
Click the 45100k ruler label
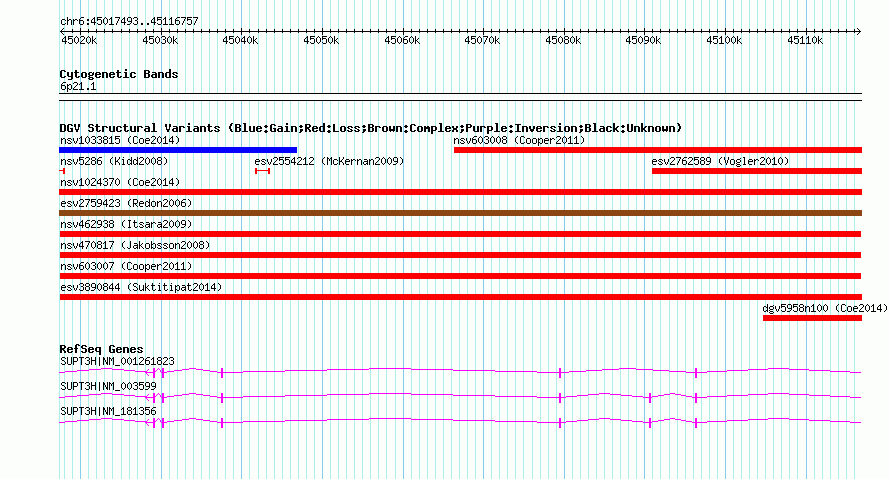724,40
